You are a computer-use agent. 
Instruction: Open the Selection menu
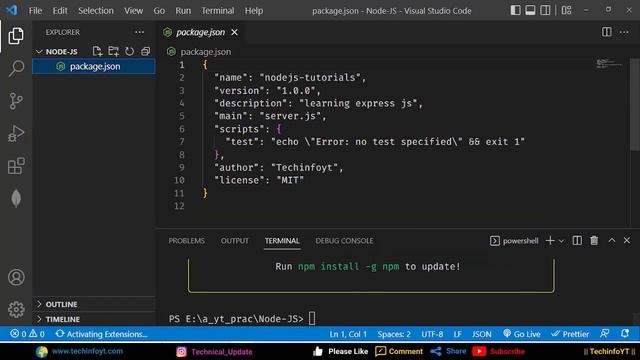[x=96, y=11]
